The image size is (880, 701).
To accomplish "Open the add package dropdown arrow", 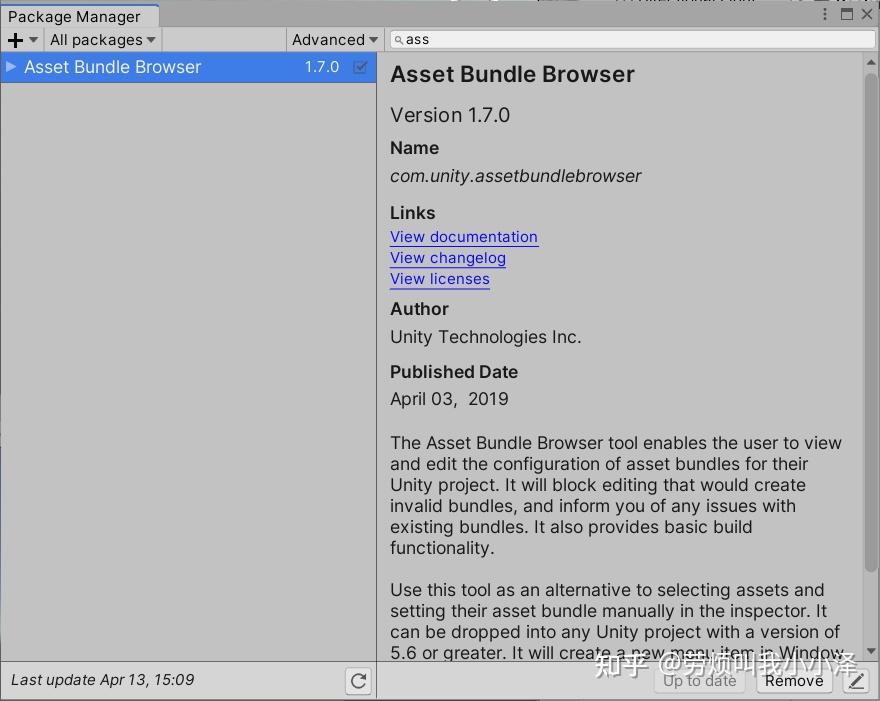I will (x=34, y=40).
